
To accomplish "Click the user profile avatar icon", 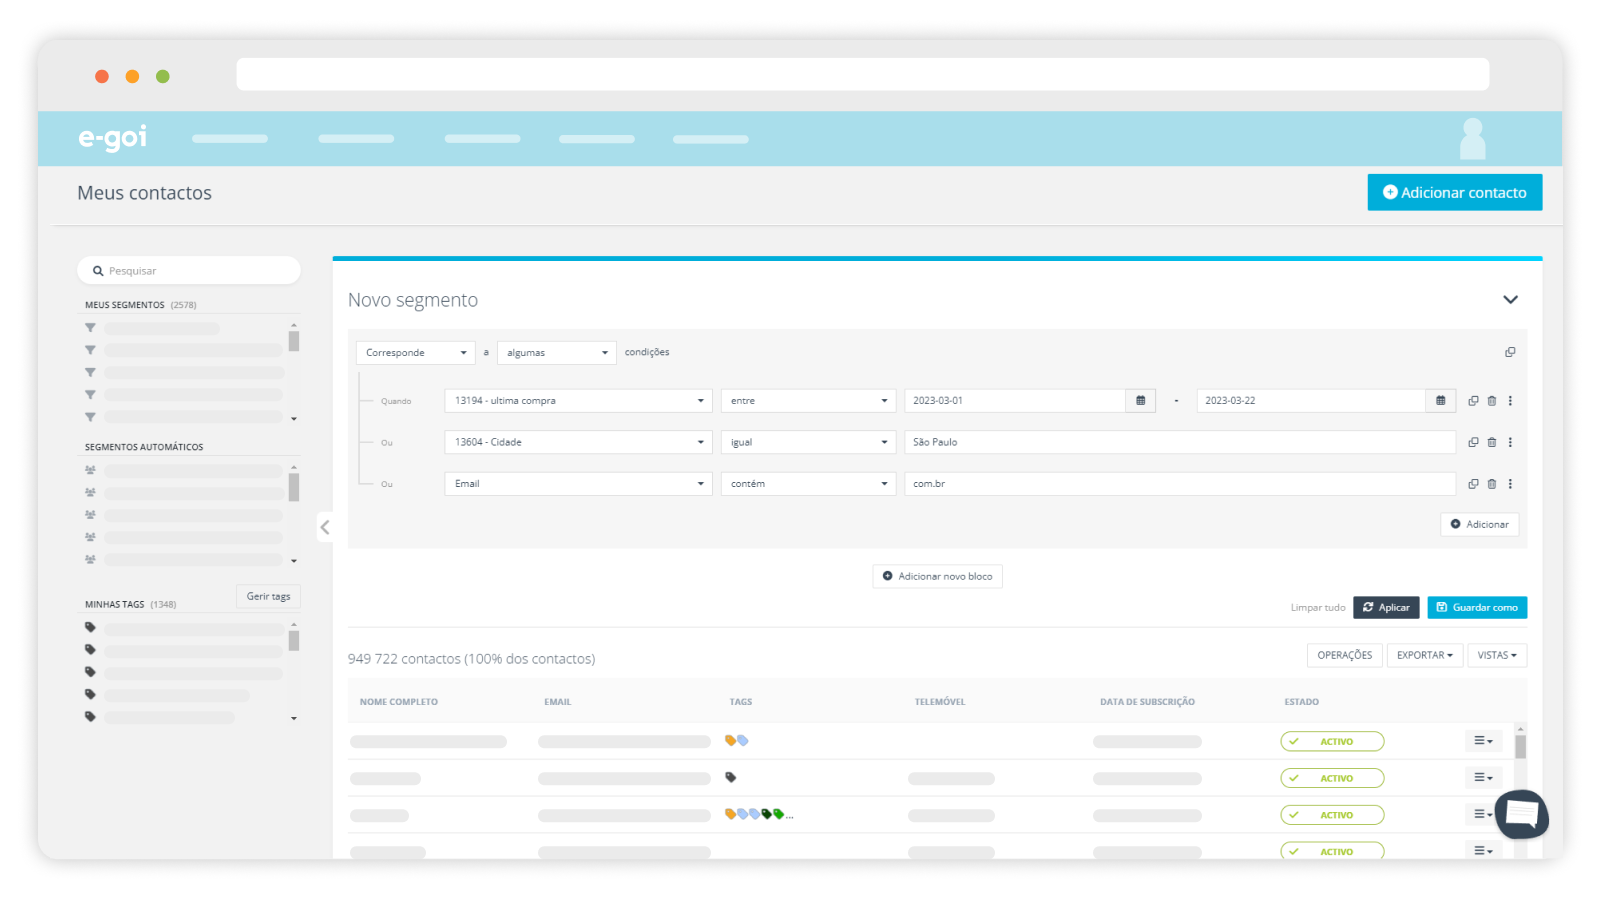I will 1472,139.
